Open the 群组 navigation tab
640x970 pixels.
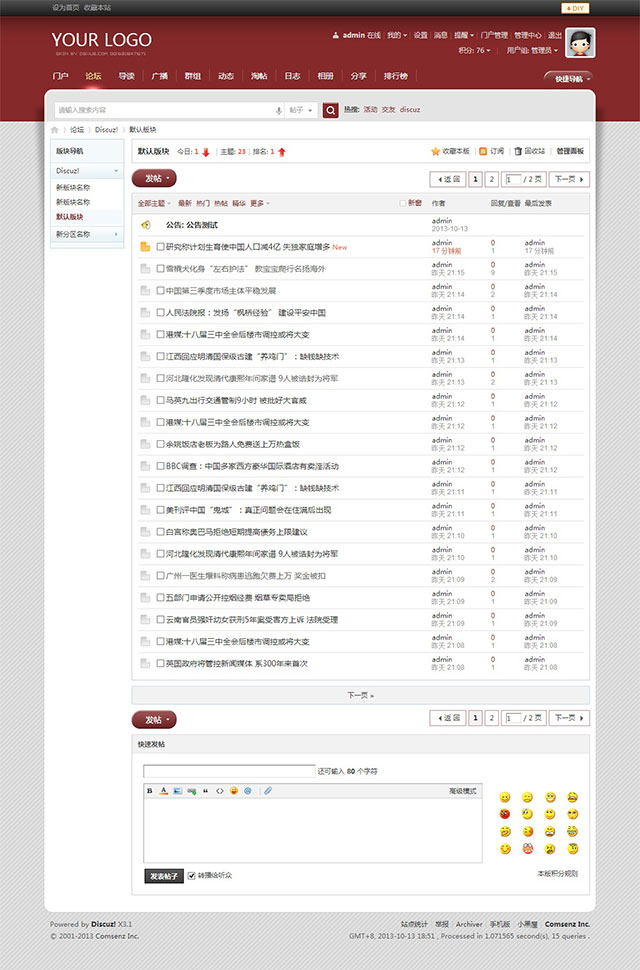coord(192,76)
